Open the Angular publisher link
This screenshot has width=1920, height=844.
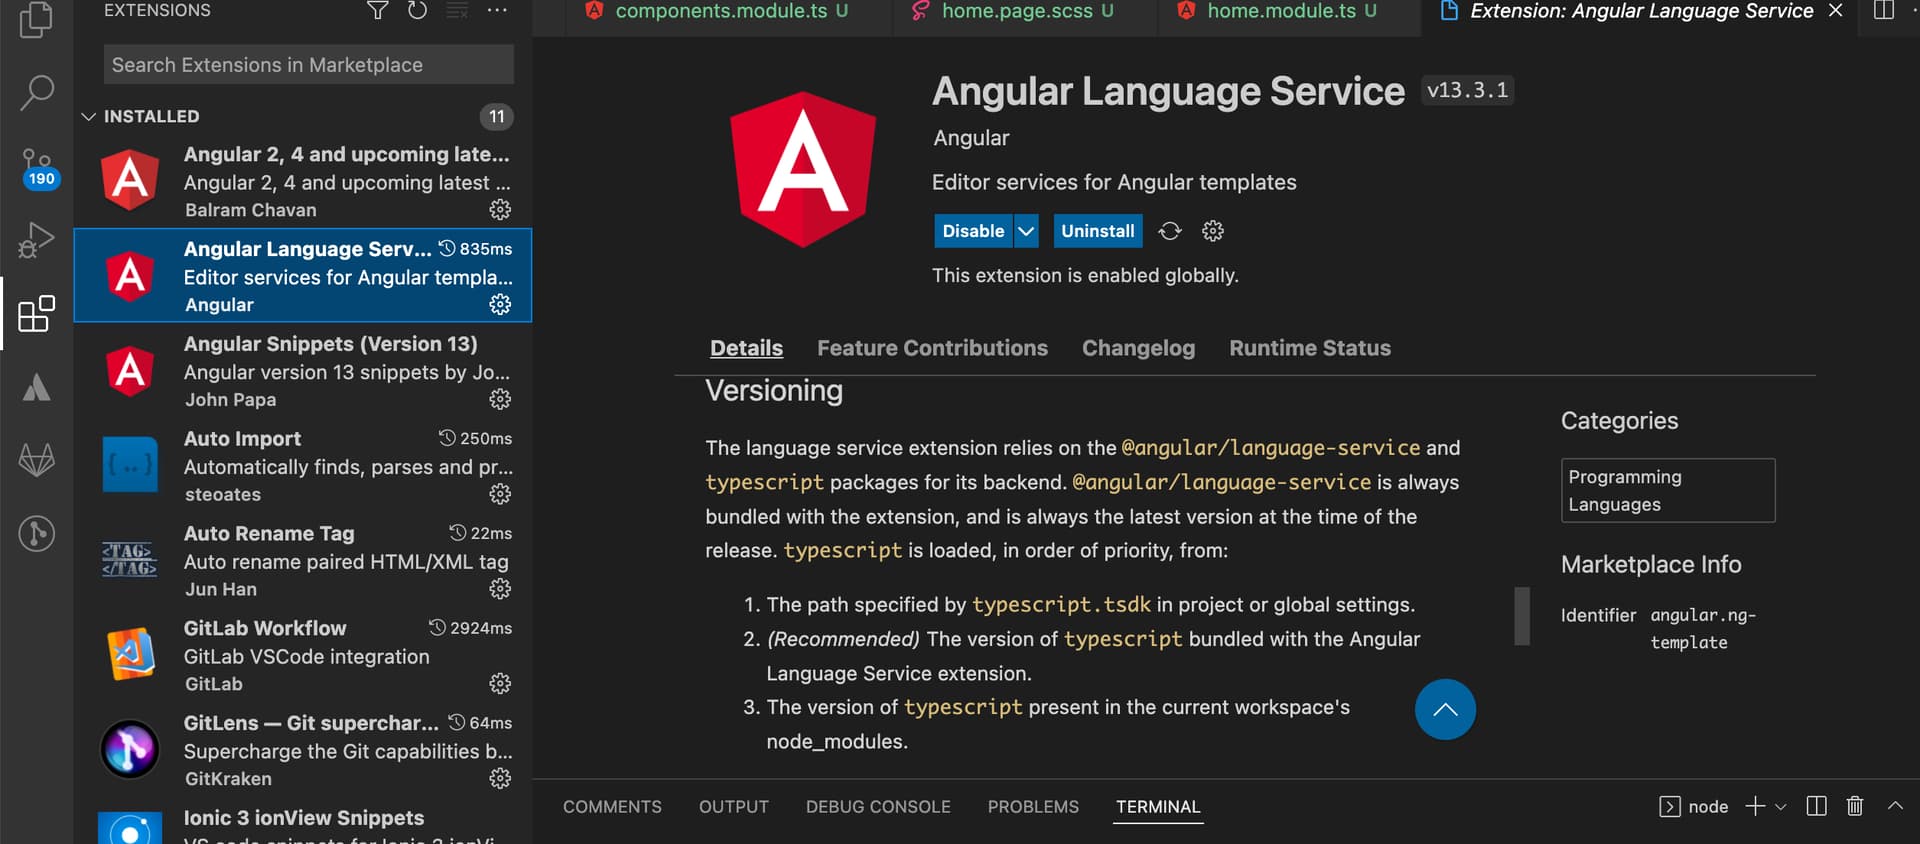point(971,138)
